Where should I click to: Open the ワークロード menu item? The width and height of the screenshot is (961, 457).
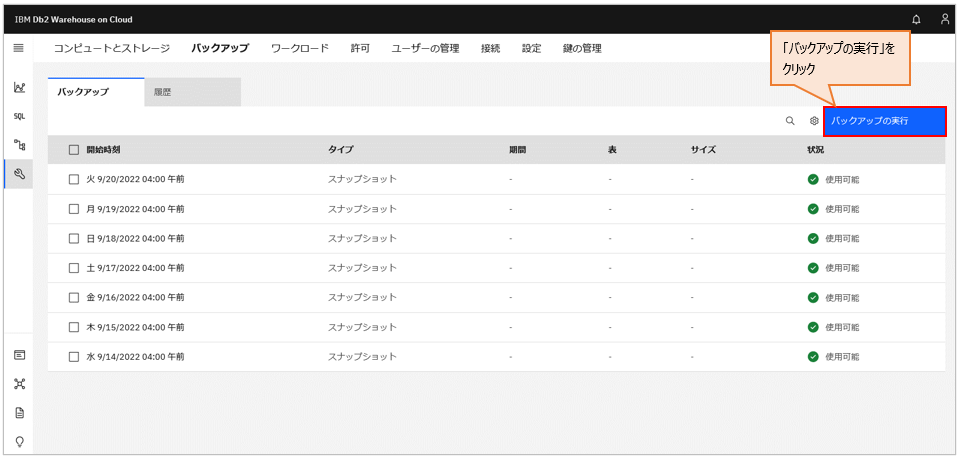[300, 48]
